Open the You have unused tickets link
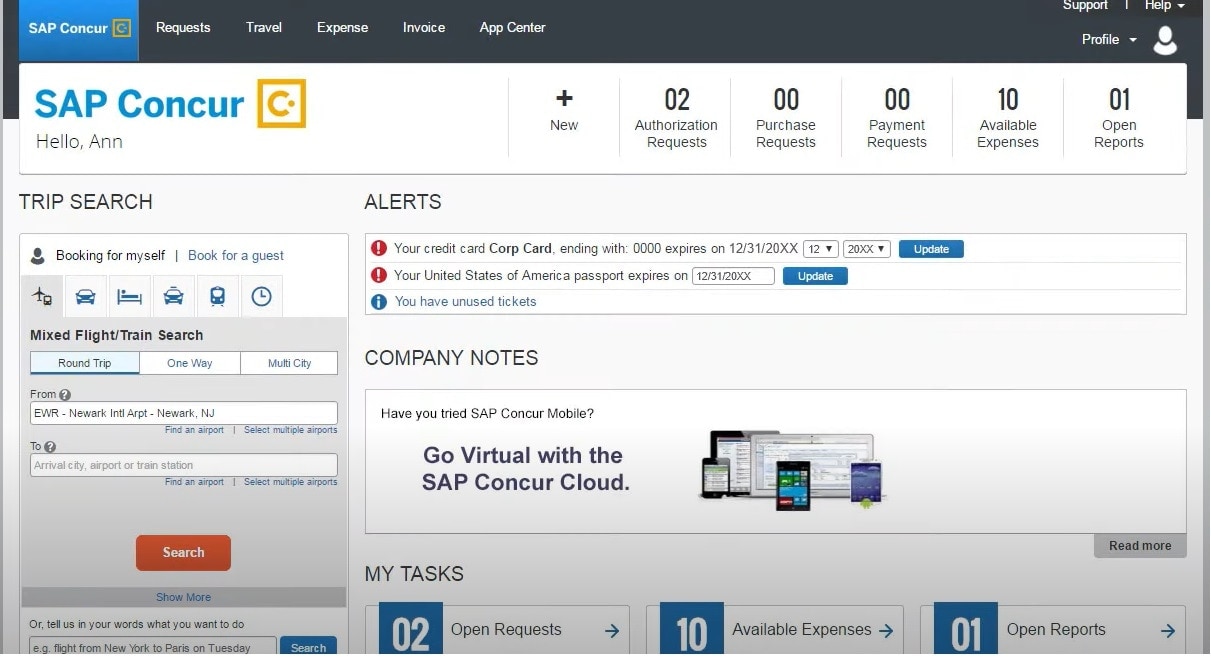 [466, 302]
